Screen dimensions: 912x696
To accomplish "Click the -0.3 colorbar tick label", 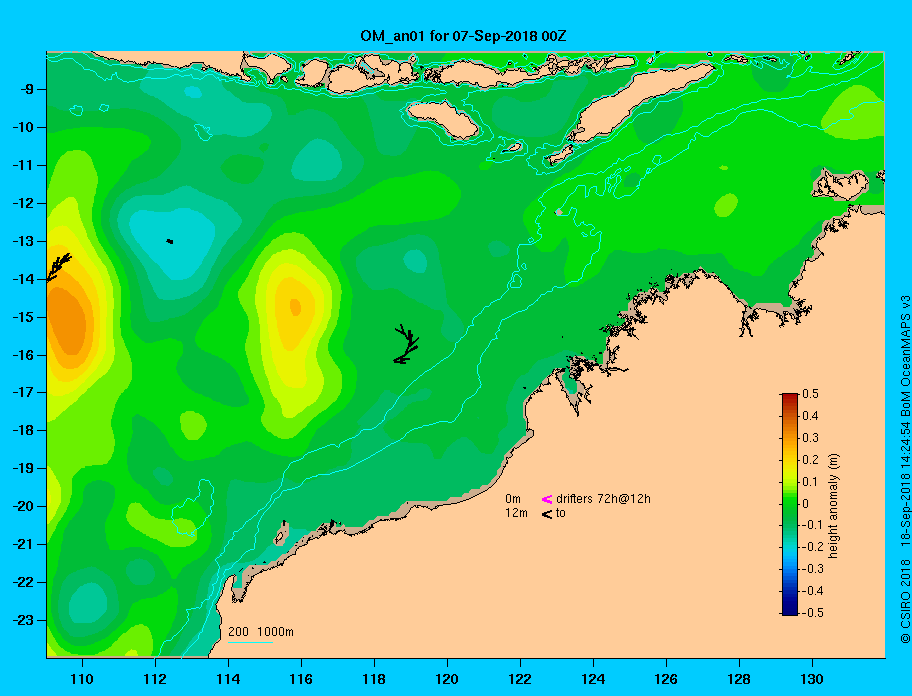I will (x=813, y=569).
